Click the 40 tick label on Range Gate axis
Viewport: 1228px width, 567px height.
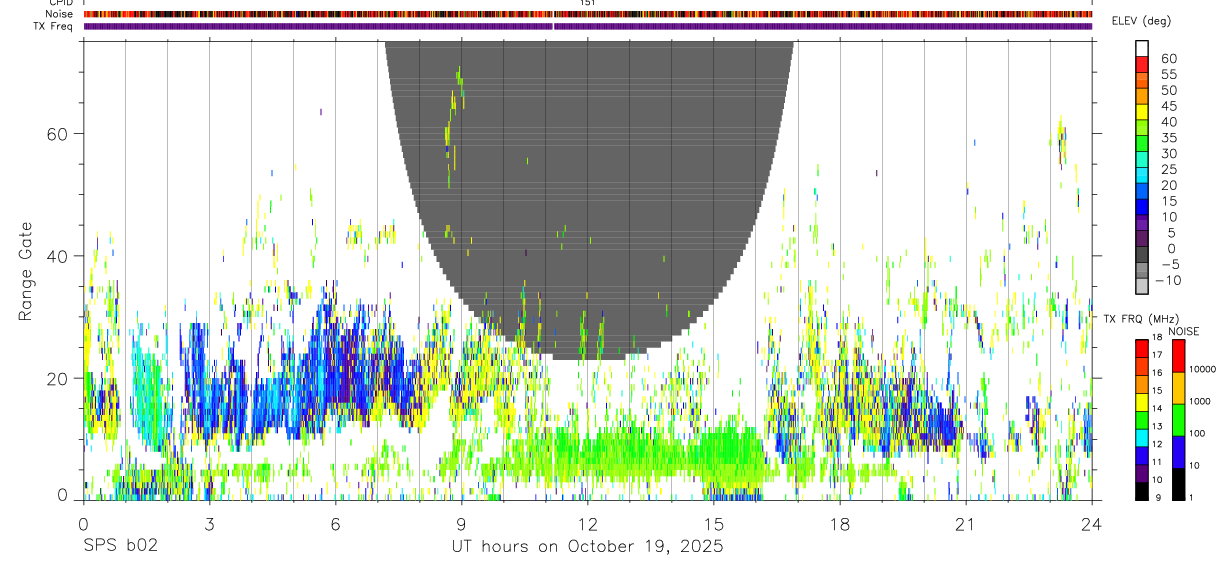pos(58,256)
